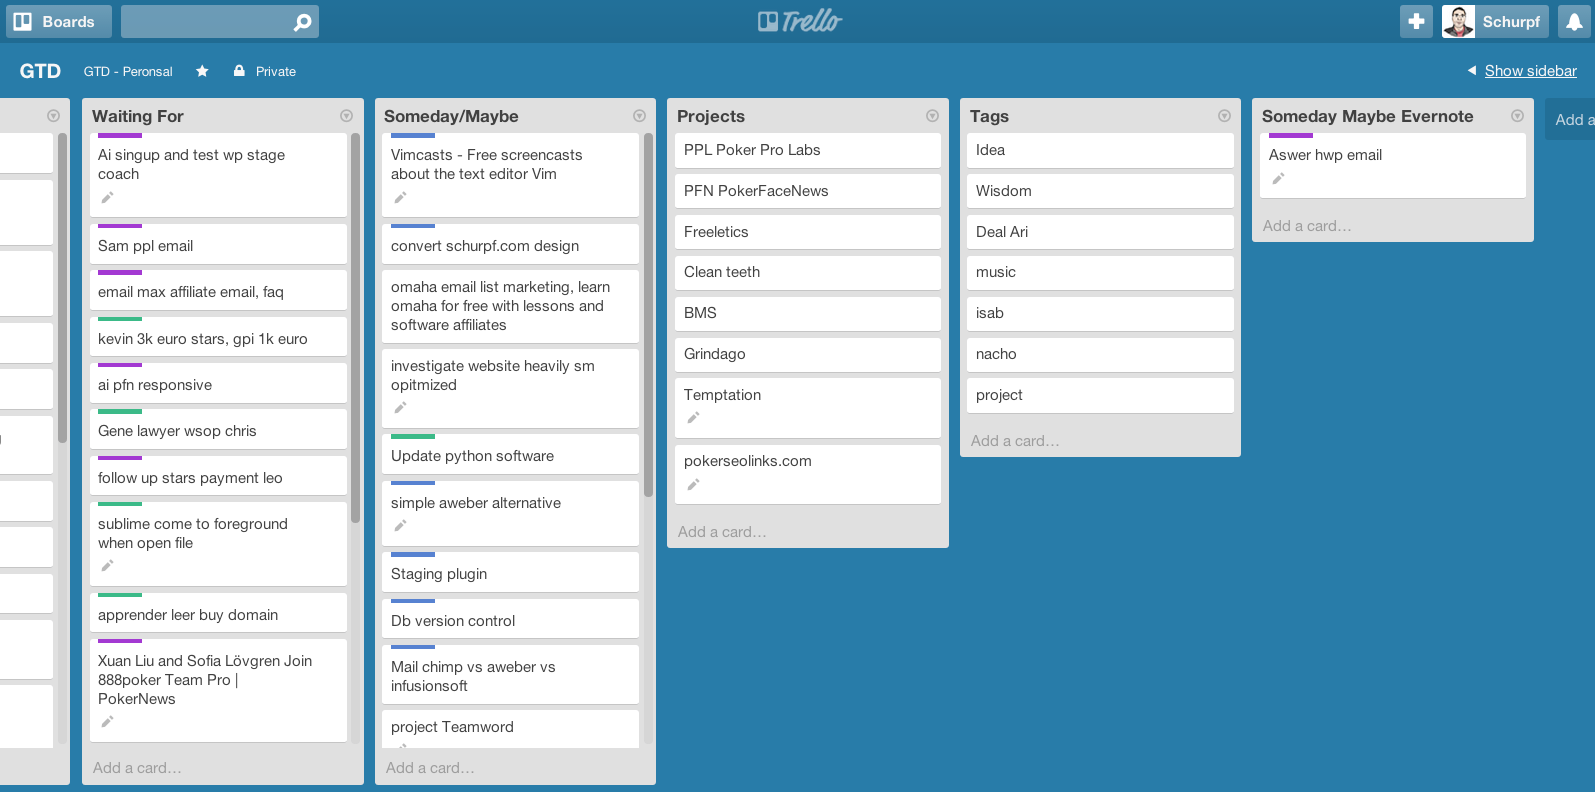Open apprender leer buy domain card
The image size is (1595, 792).
pos(218,613)
